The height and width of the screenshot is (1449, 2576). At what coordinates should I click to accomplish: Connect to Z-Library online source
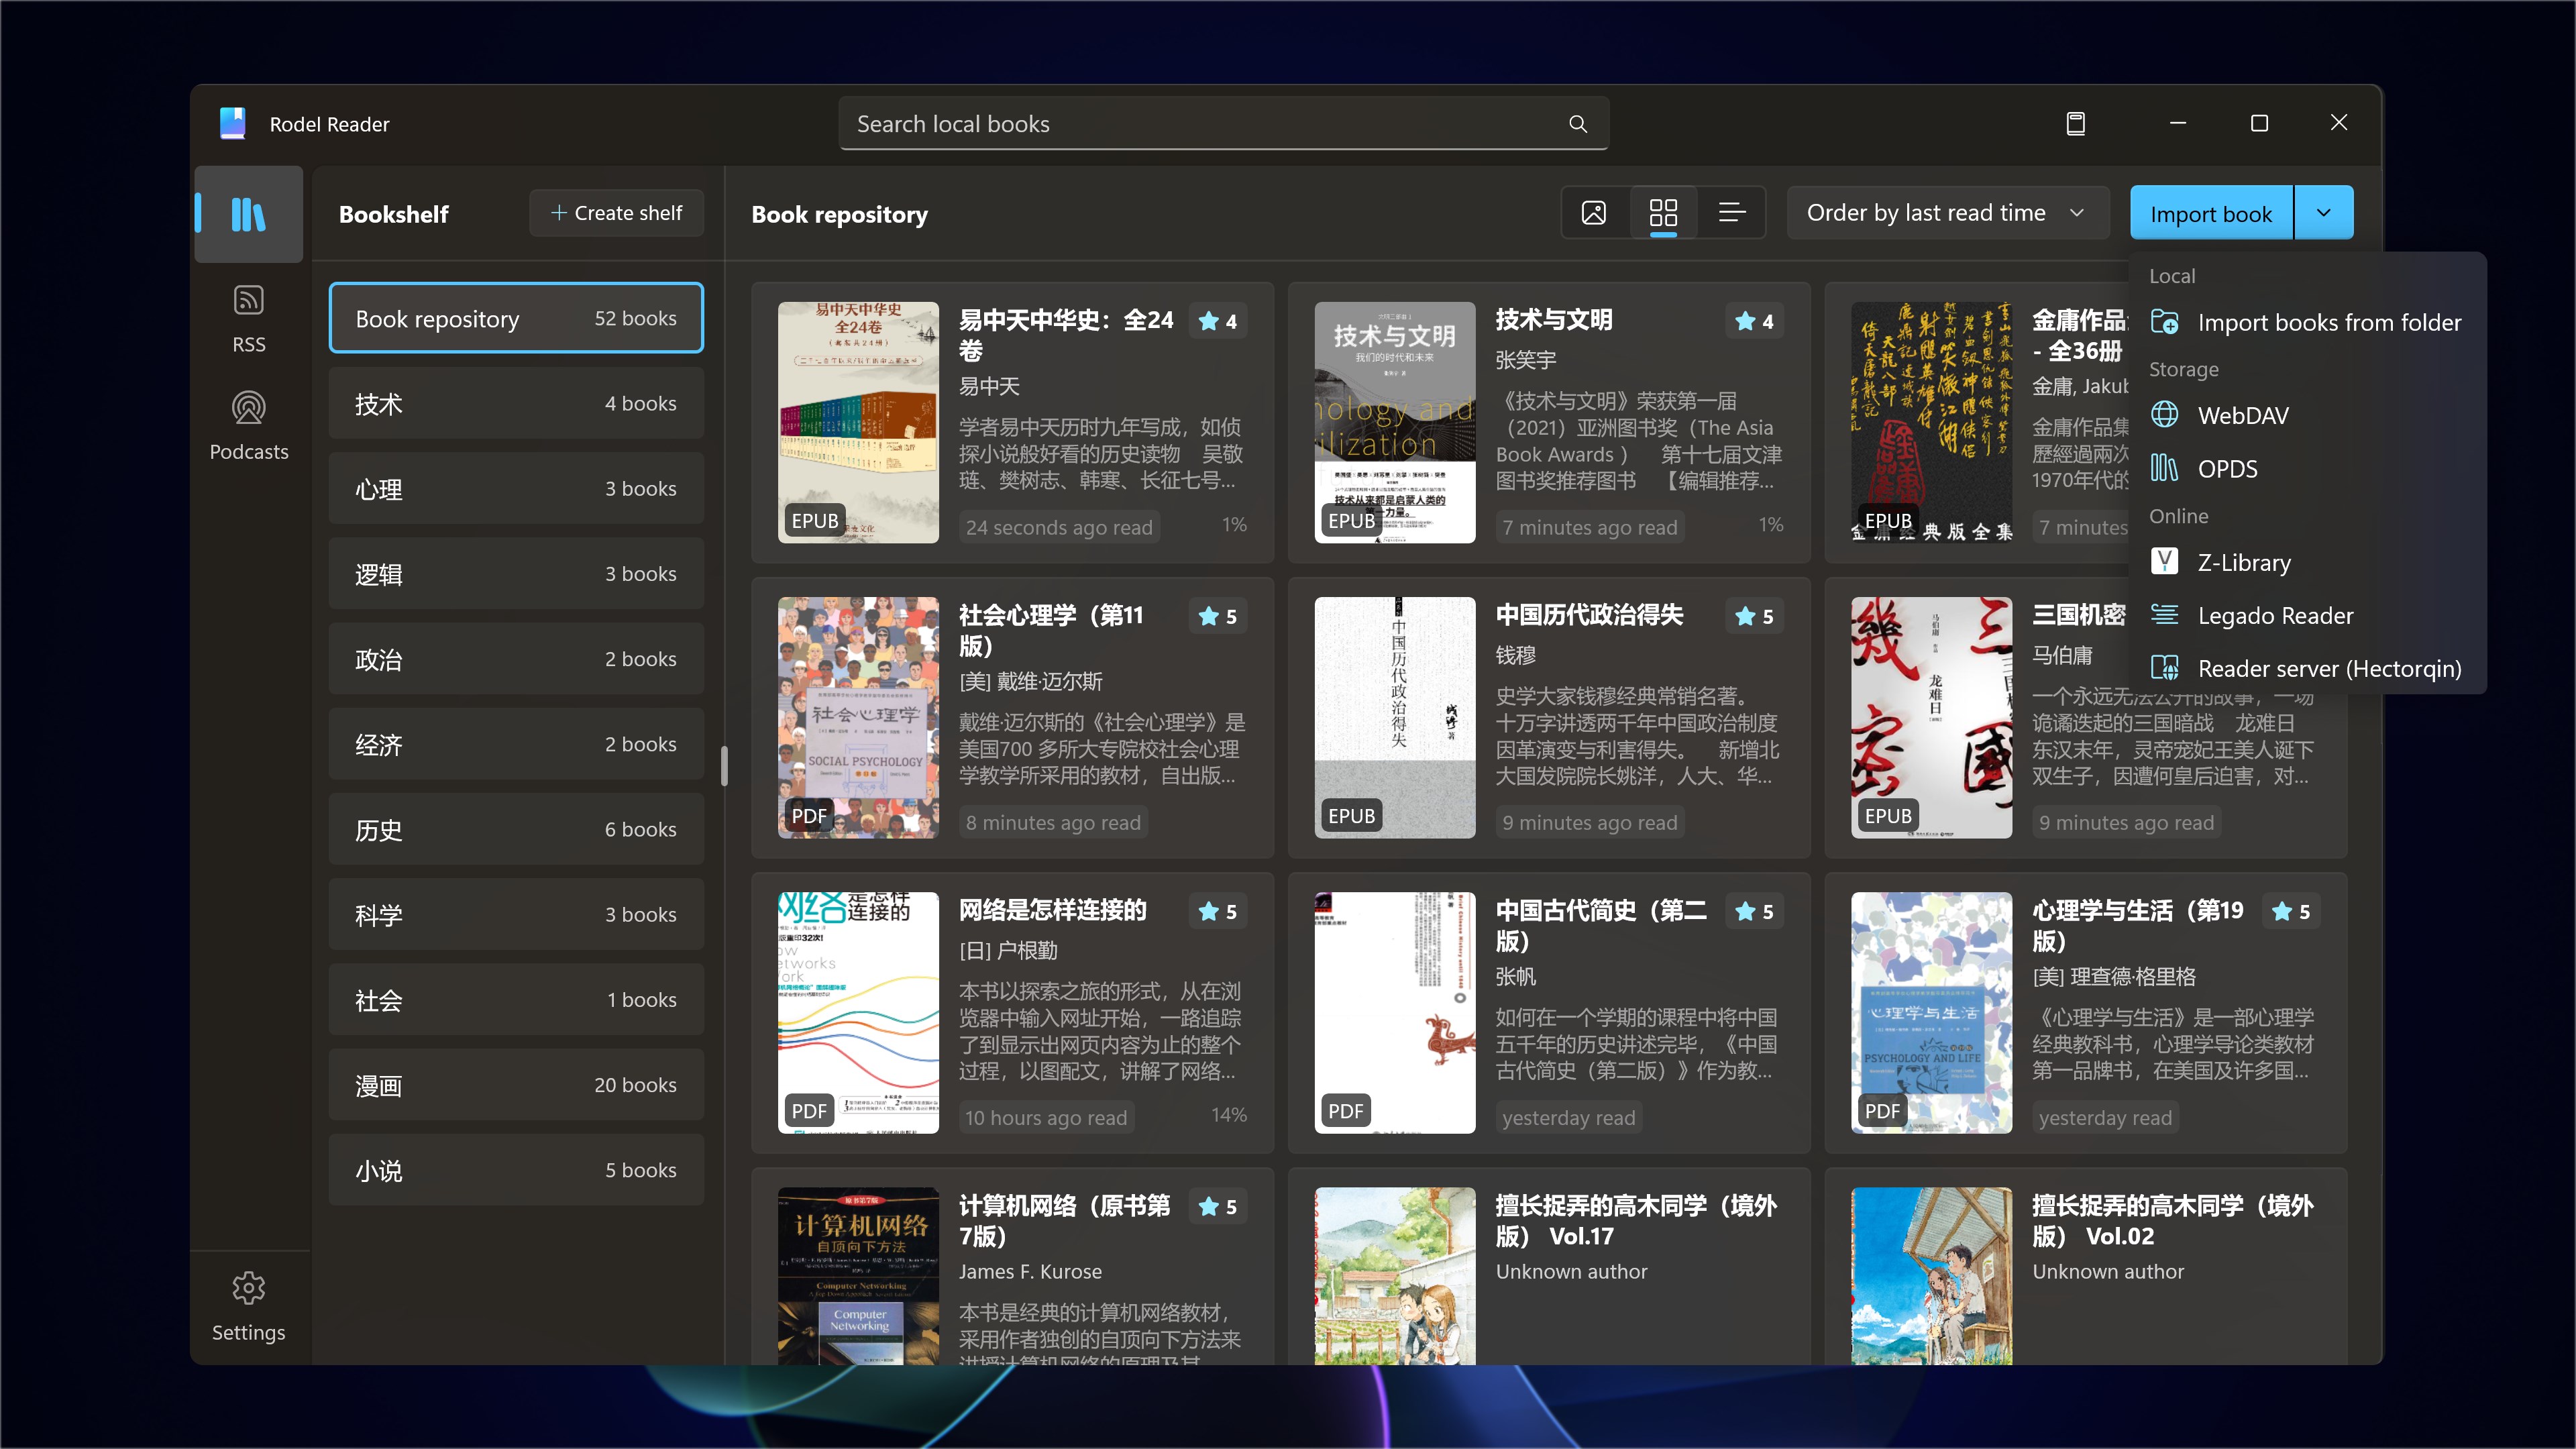pos(2245,562)
